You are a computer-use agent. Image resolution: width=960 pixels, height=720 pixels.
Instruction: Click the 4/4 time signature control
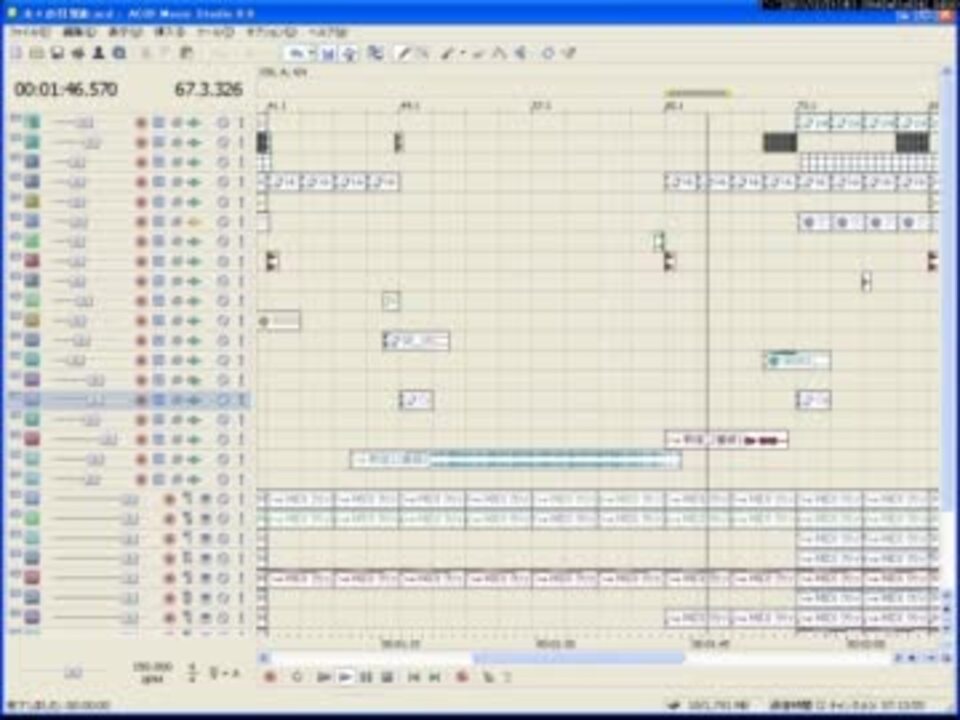pyautogui.click(x=192, y=673)
